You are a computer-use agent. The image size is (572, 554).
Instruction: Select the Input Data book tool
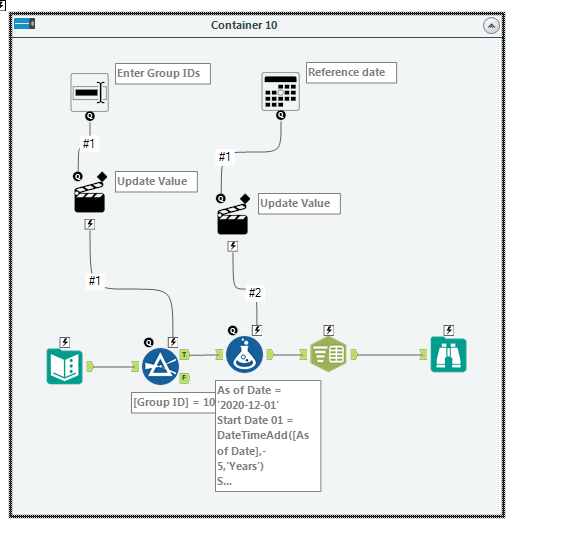click(x=65, y=367)
